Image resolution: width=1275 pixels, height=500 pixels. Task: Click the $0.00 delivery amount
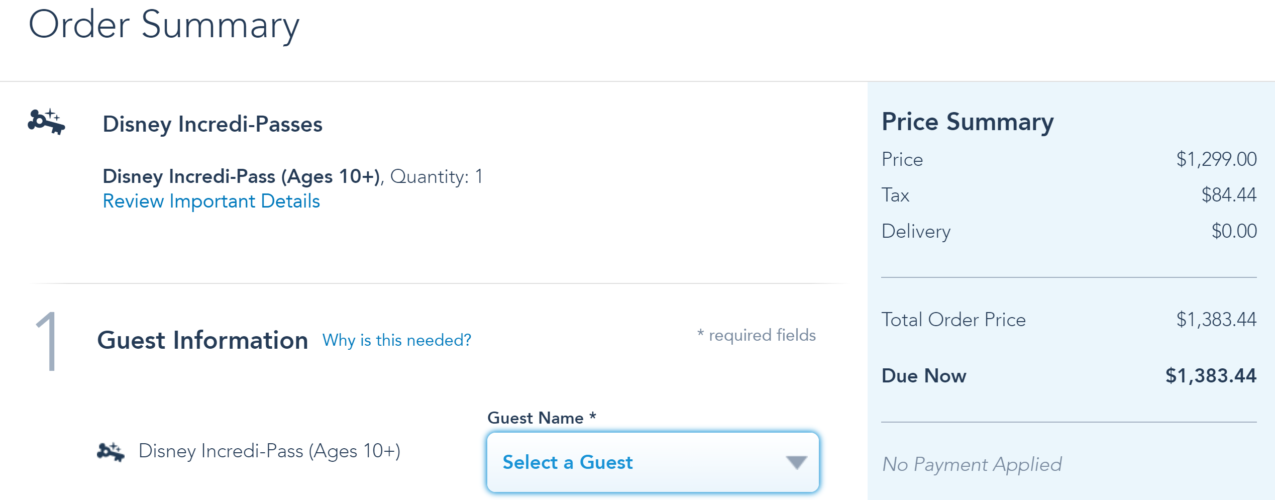[1233, 231]
